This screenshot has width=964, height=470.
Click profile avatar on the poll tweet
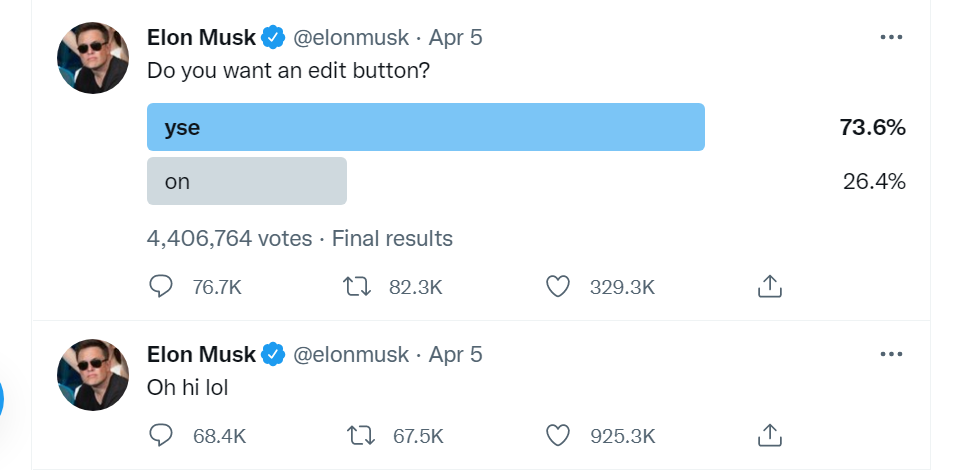coord(93,58)
